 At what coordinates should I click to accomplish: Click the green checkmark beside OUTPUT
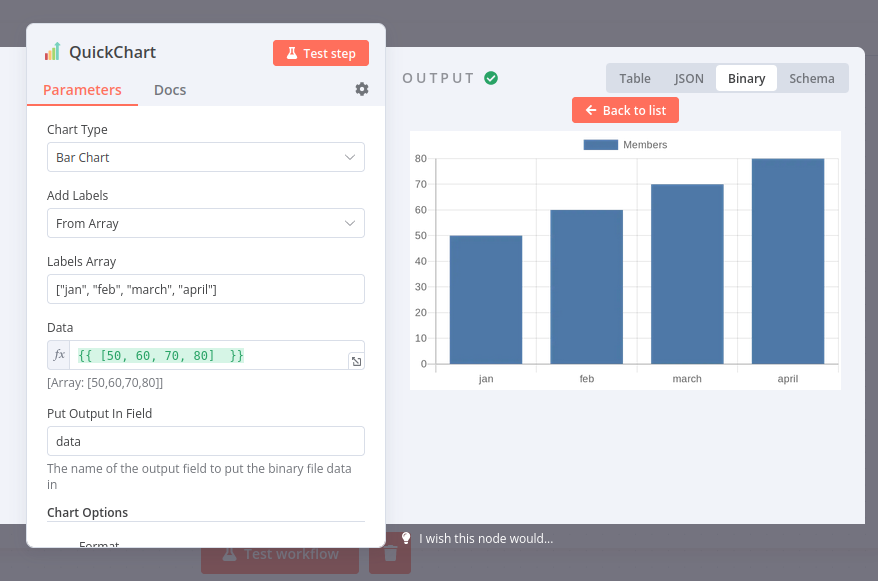[489, 77]
